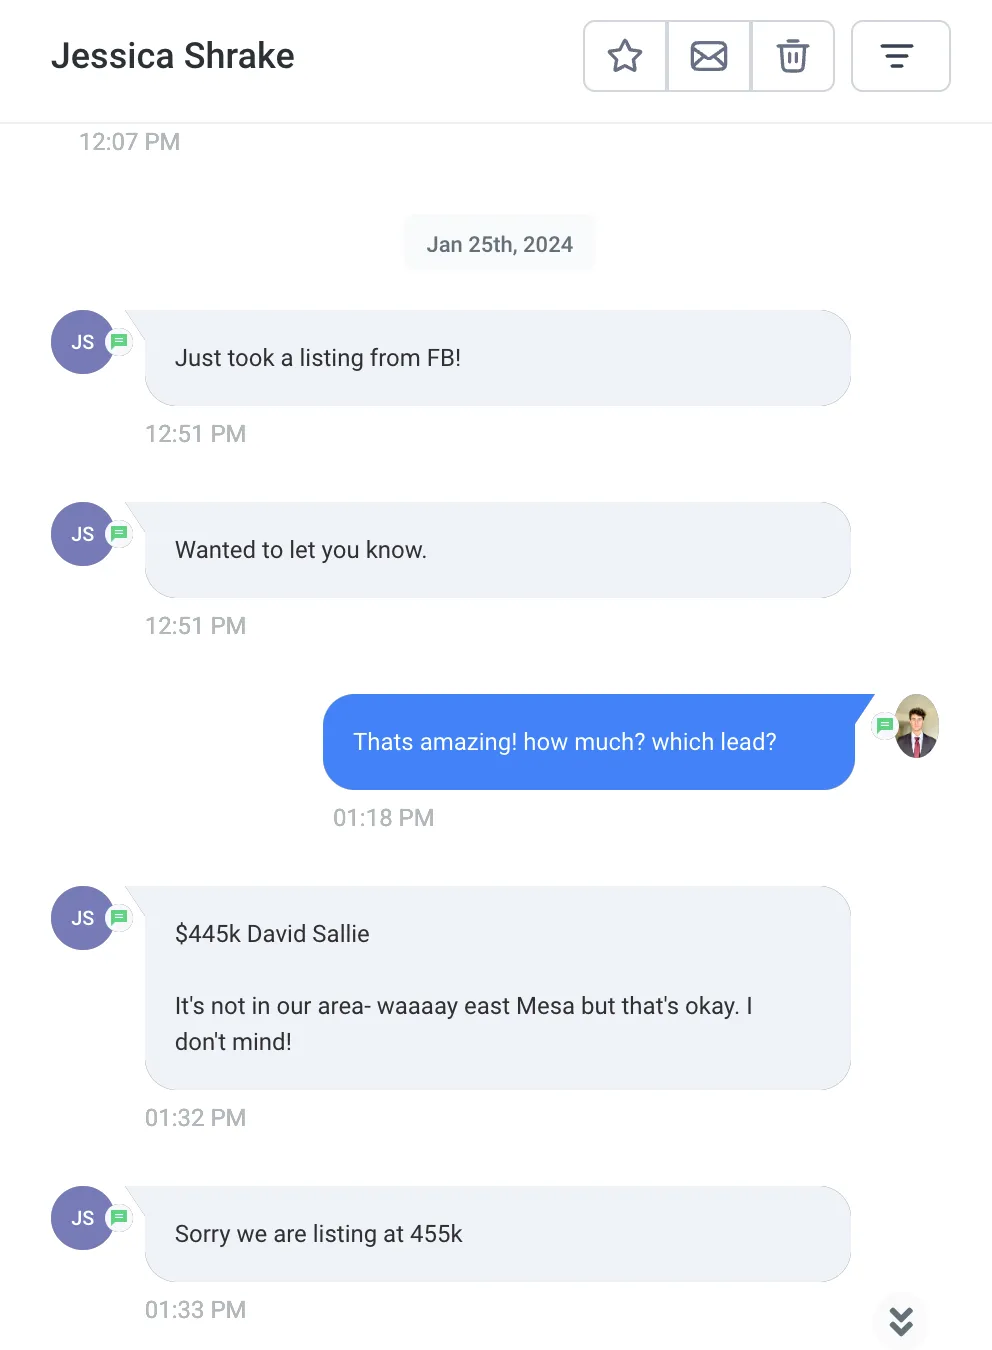
Task: Open the filter lines menu button
Action: pyautogui.click(x=900, y=56)
